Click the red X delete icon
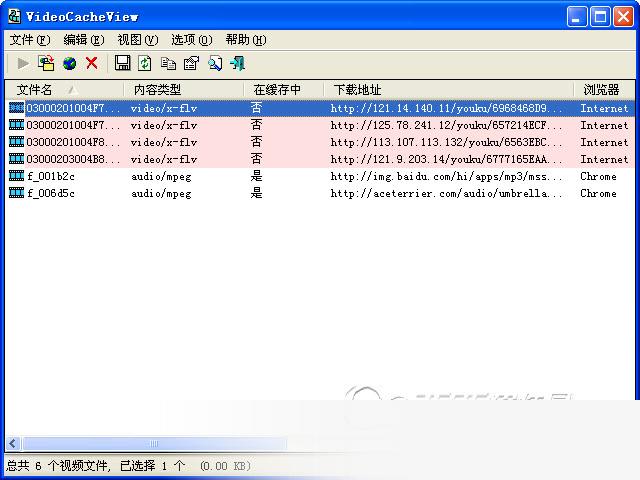 pyautogui.click(x=92, y=63)
